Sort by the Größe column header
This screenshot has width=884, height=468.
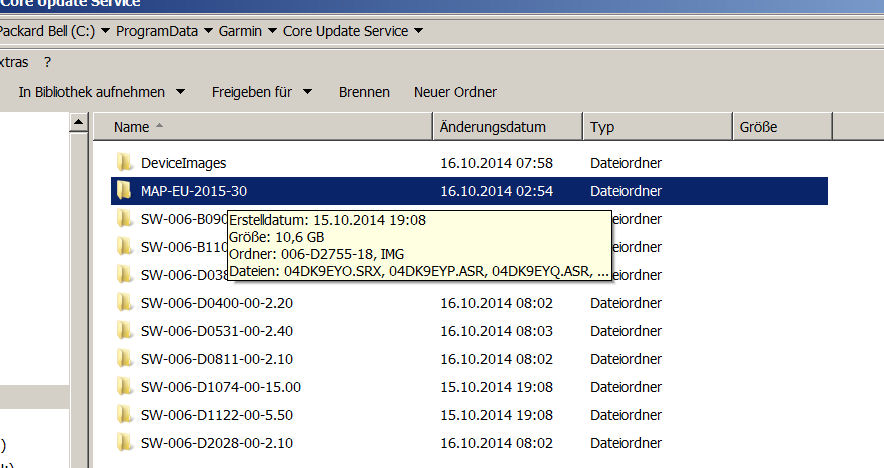click(x=783, y=127)
